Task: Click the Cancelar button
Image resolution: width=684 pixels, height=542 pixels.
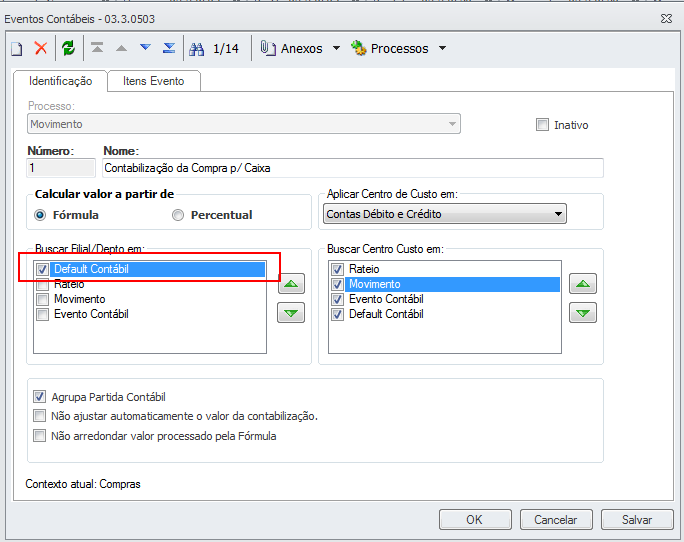Action: 556,520
